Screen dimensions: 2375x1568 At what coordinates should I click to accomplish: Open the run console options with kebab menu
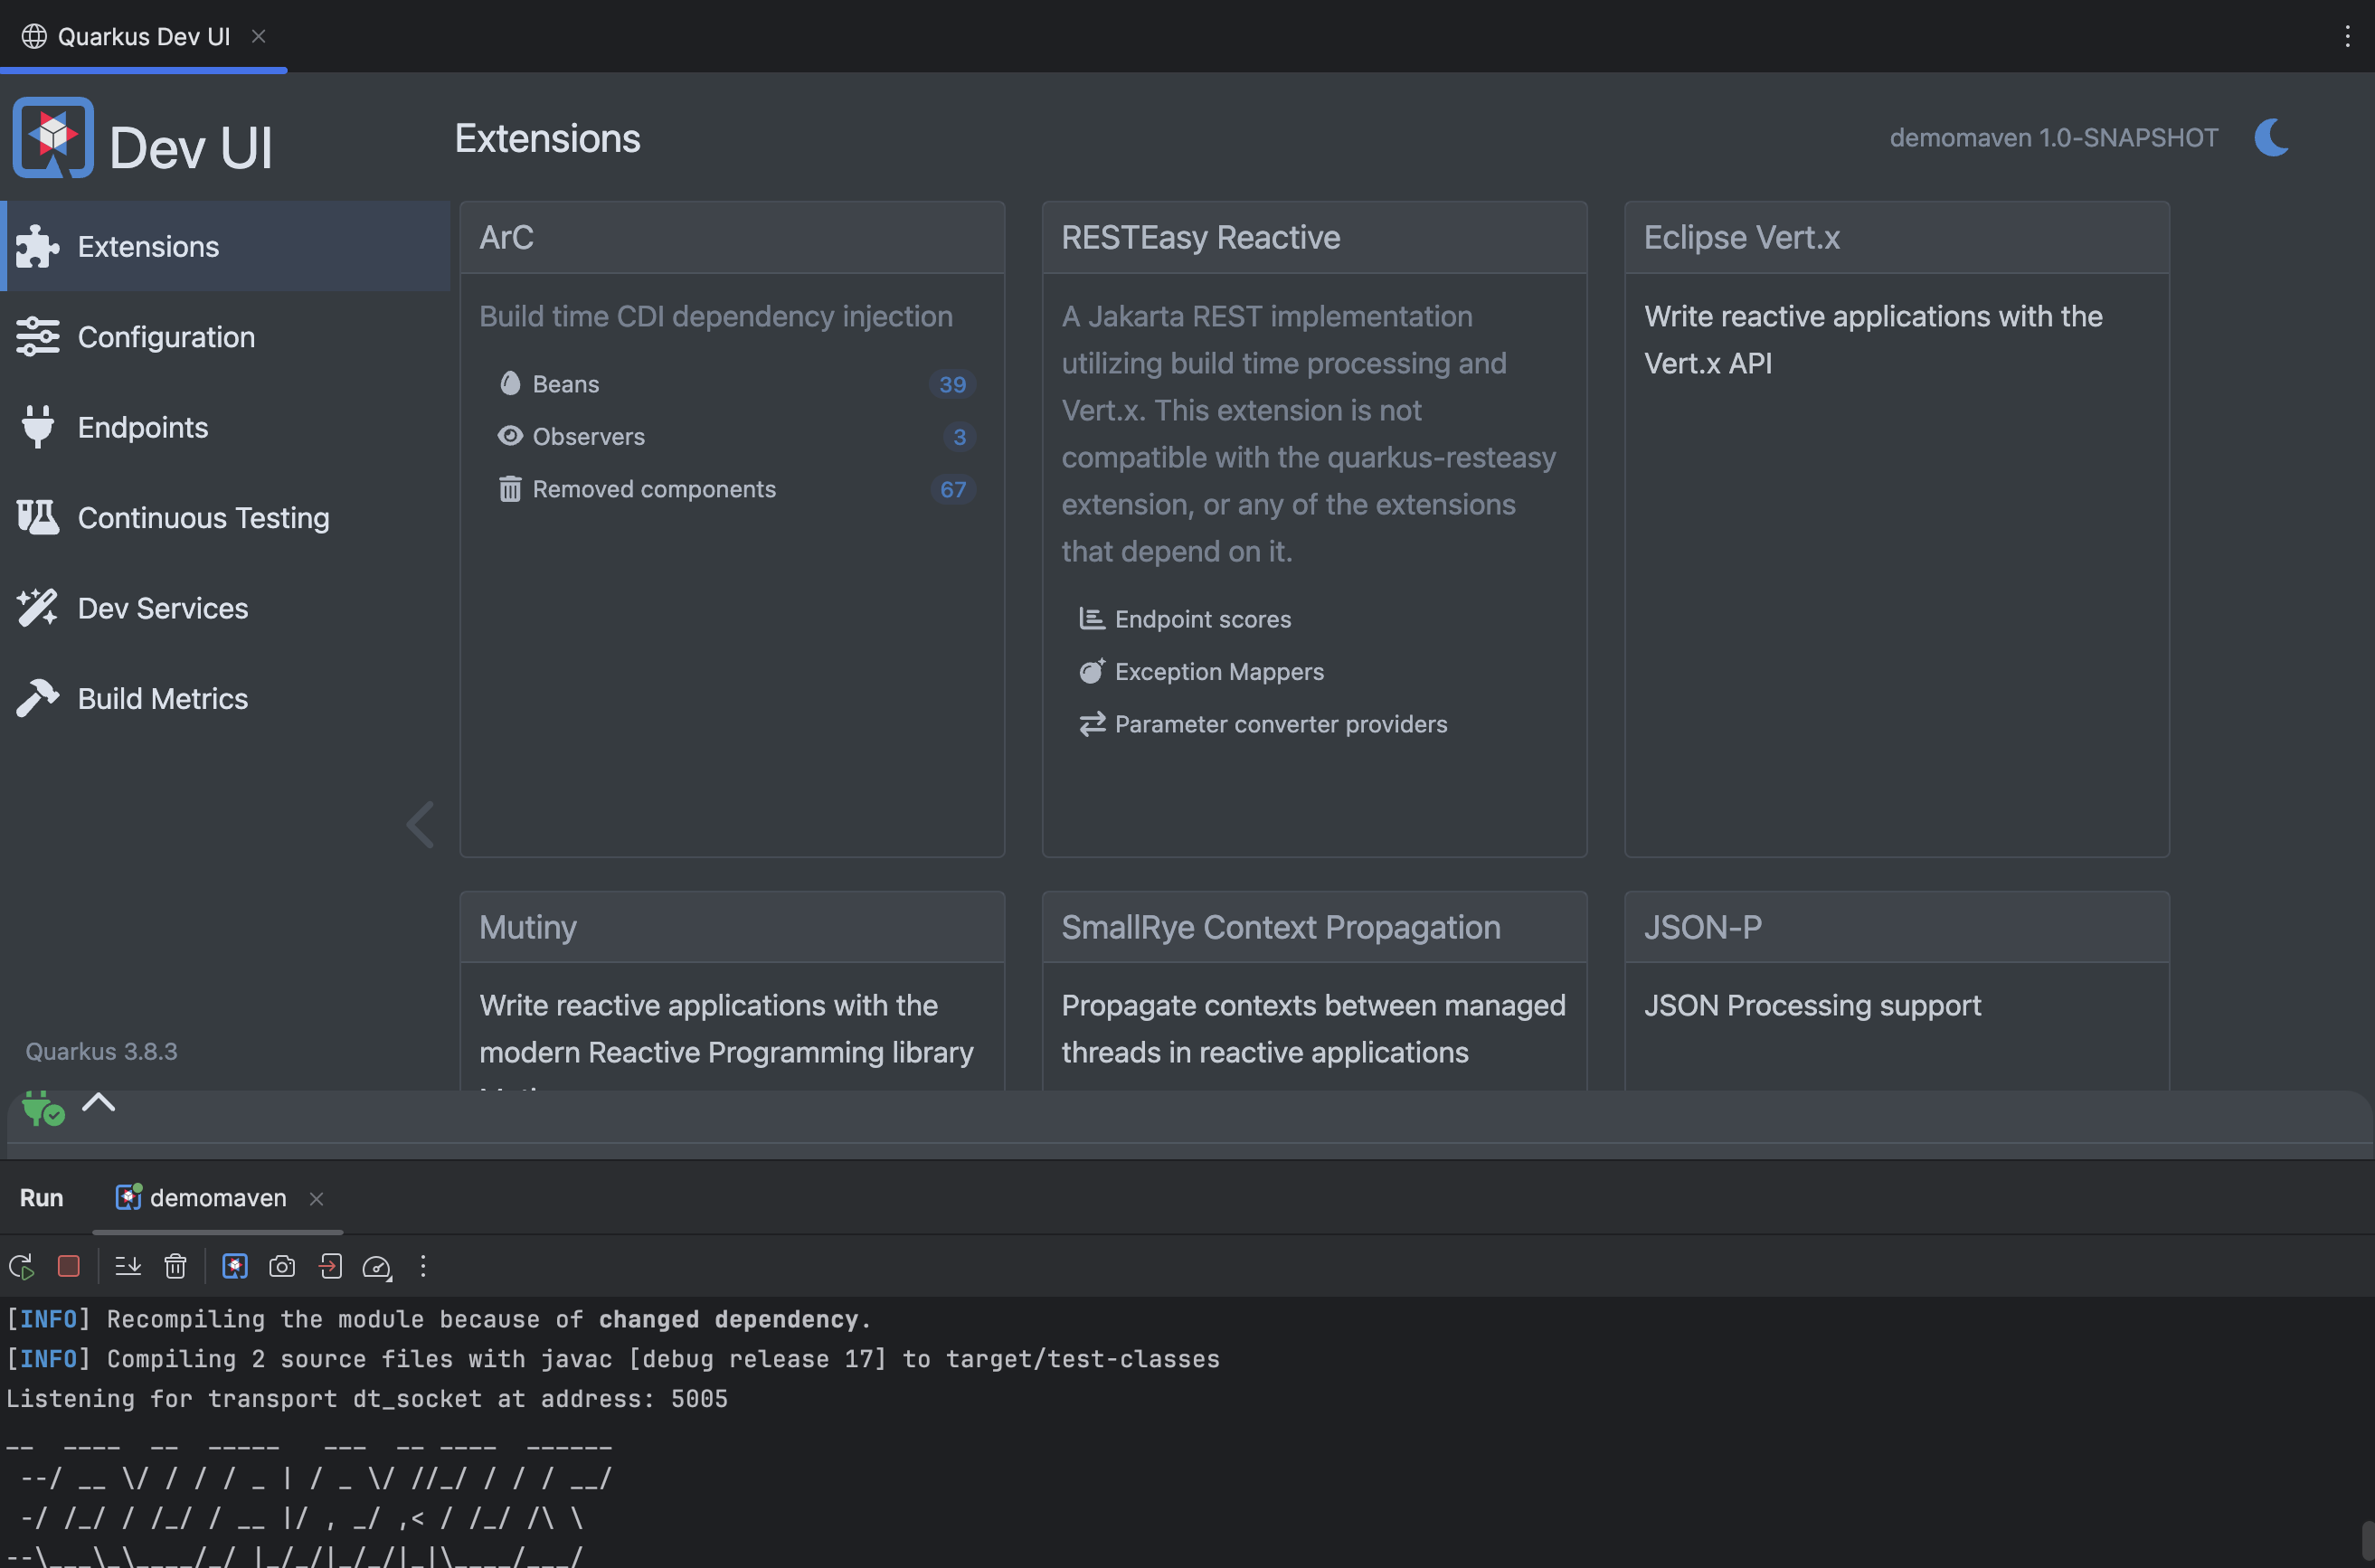(x=424, y=1266)
